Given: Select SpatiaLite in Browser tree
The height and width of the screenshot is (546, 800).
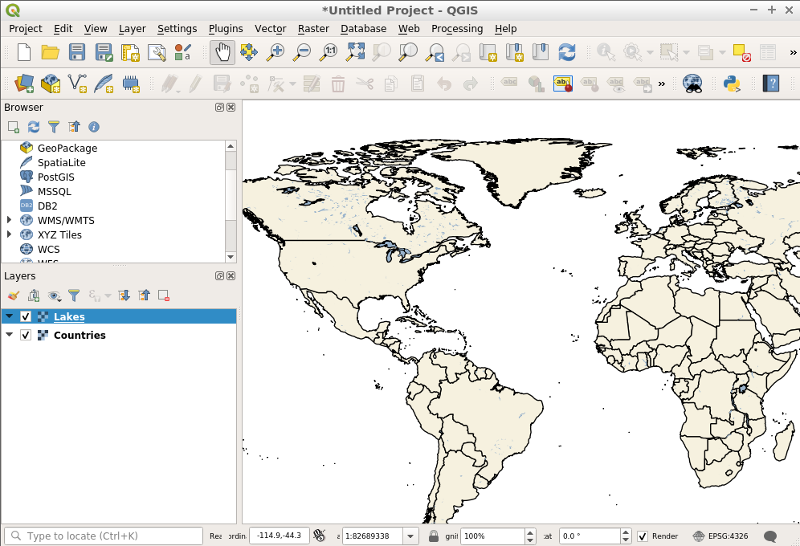Looking at the screenshot, I should tap(61, 162).
